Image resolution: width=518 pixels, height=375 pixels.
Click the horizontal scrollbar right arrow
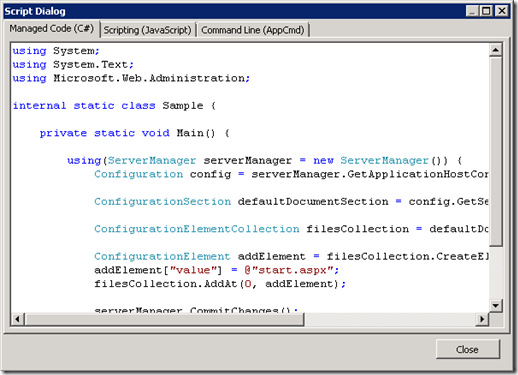click(482, 319)
